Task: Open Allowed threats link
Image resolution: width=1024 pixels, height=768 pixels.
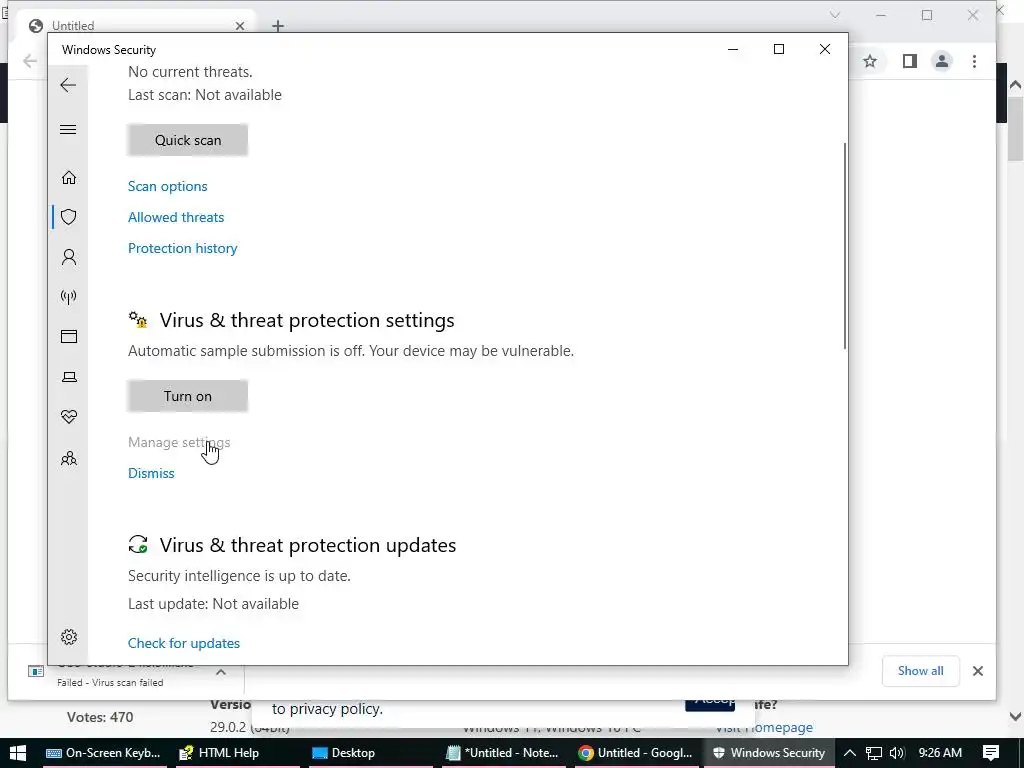Action: point(176,217)
